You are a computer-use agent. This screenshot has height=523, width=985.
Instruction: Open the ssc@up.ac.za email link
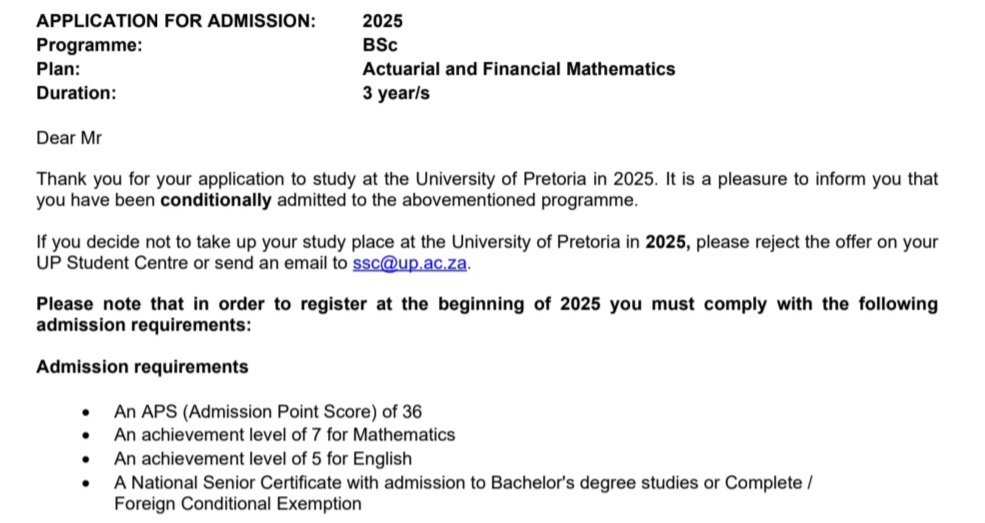click(410, 264)
